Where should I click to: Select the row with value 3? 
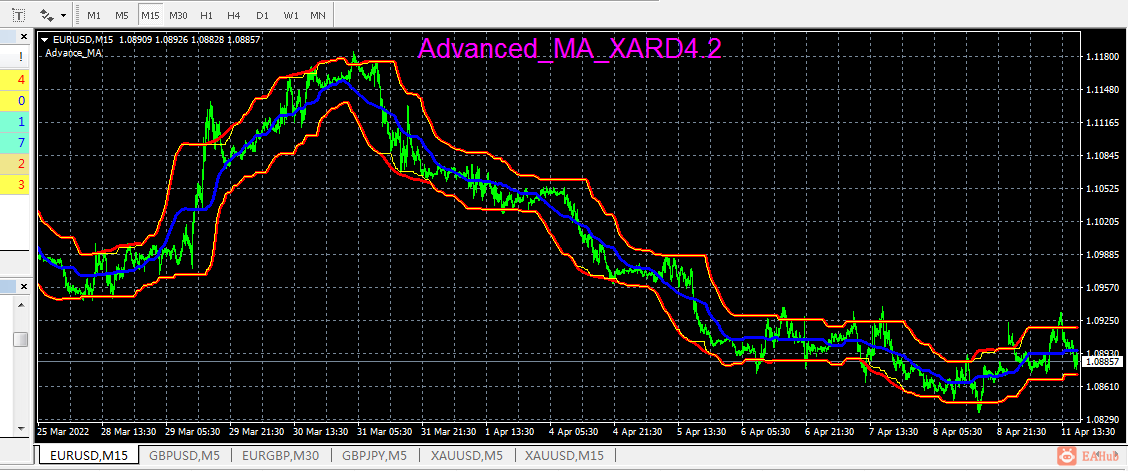(14, 185)
